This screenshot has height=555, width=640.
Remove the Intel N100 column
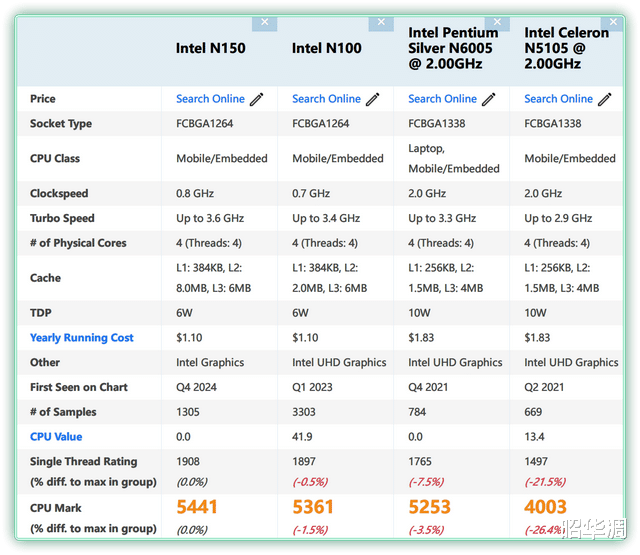point(381,22)
